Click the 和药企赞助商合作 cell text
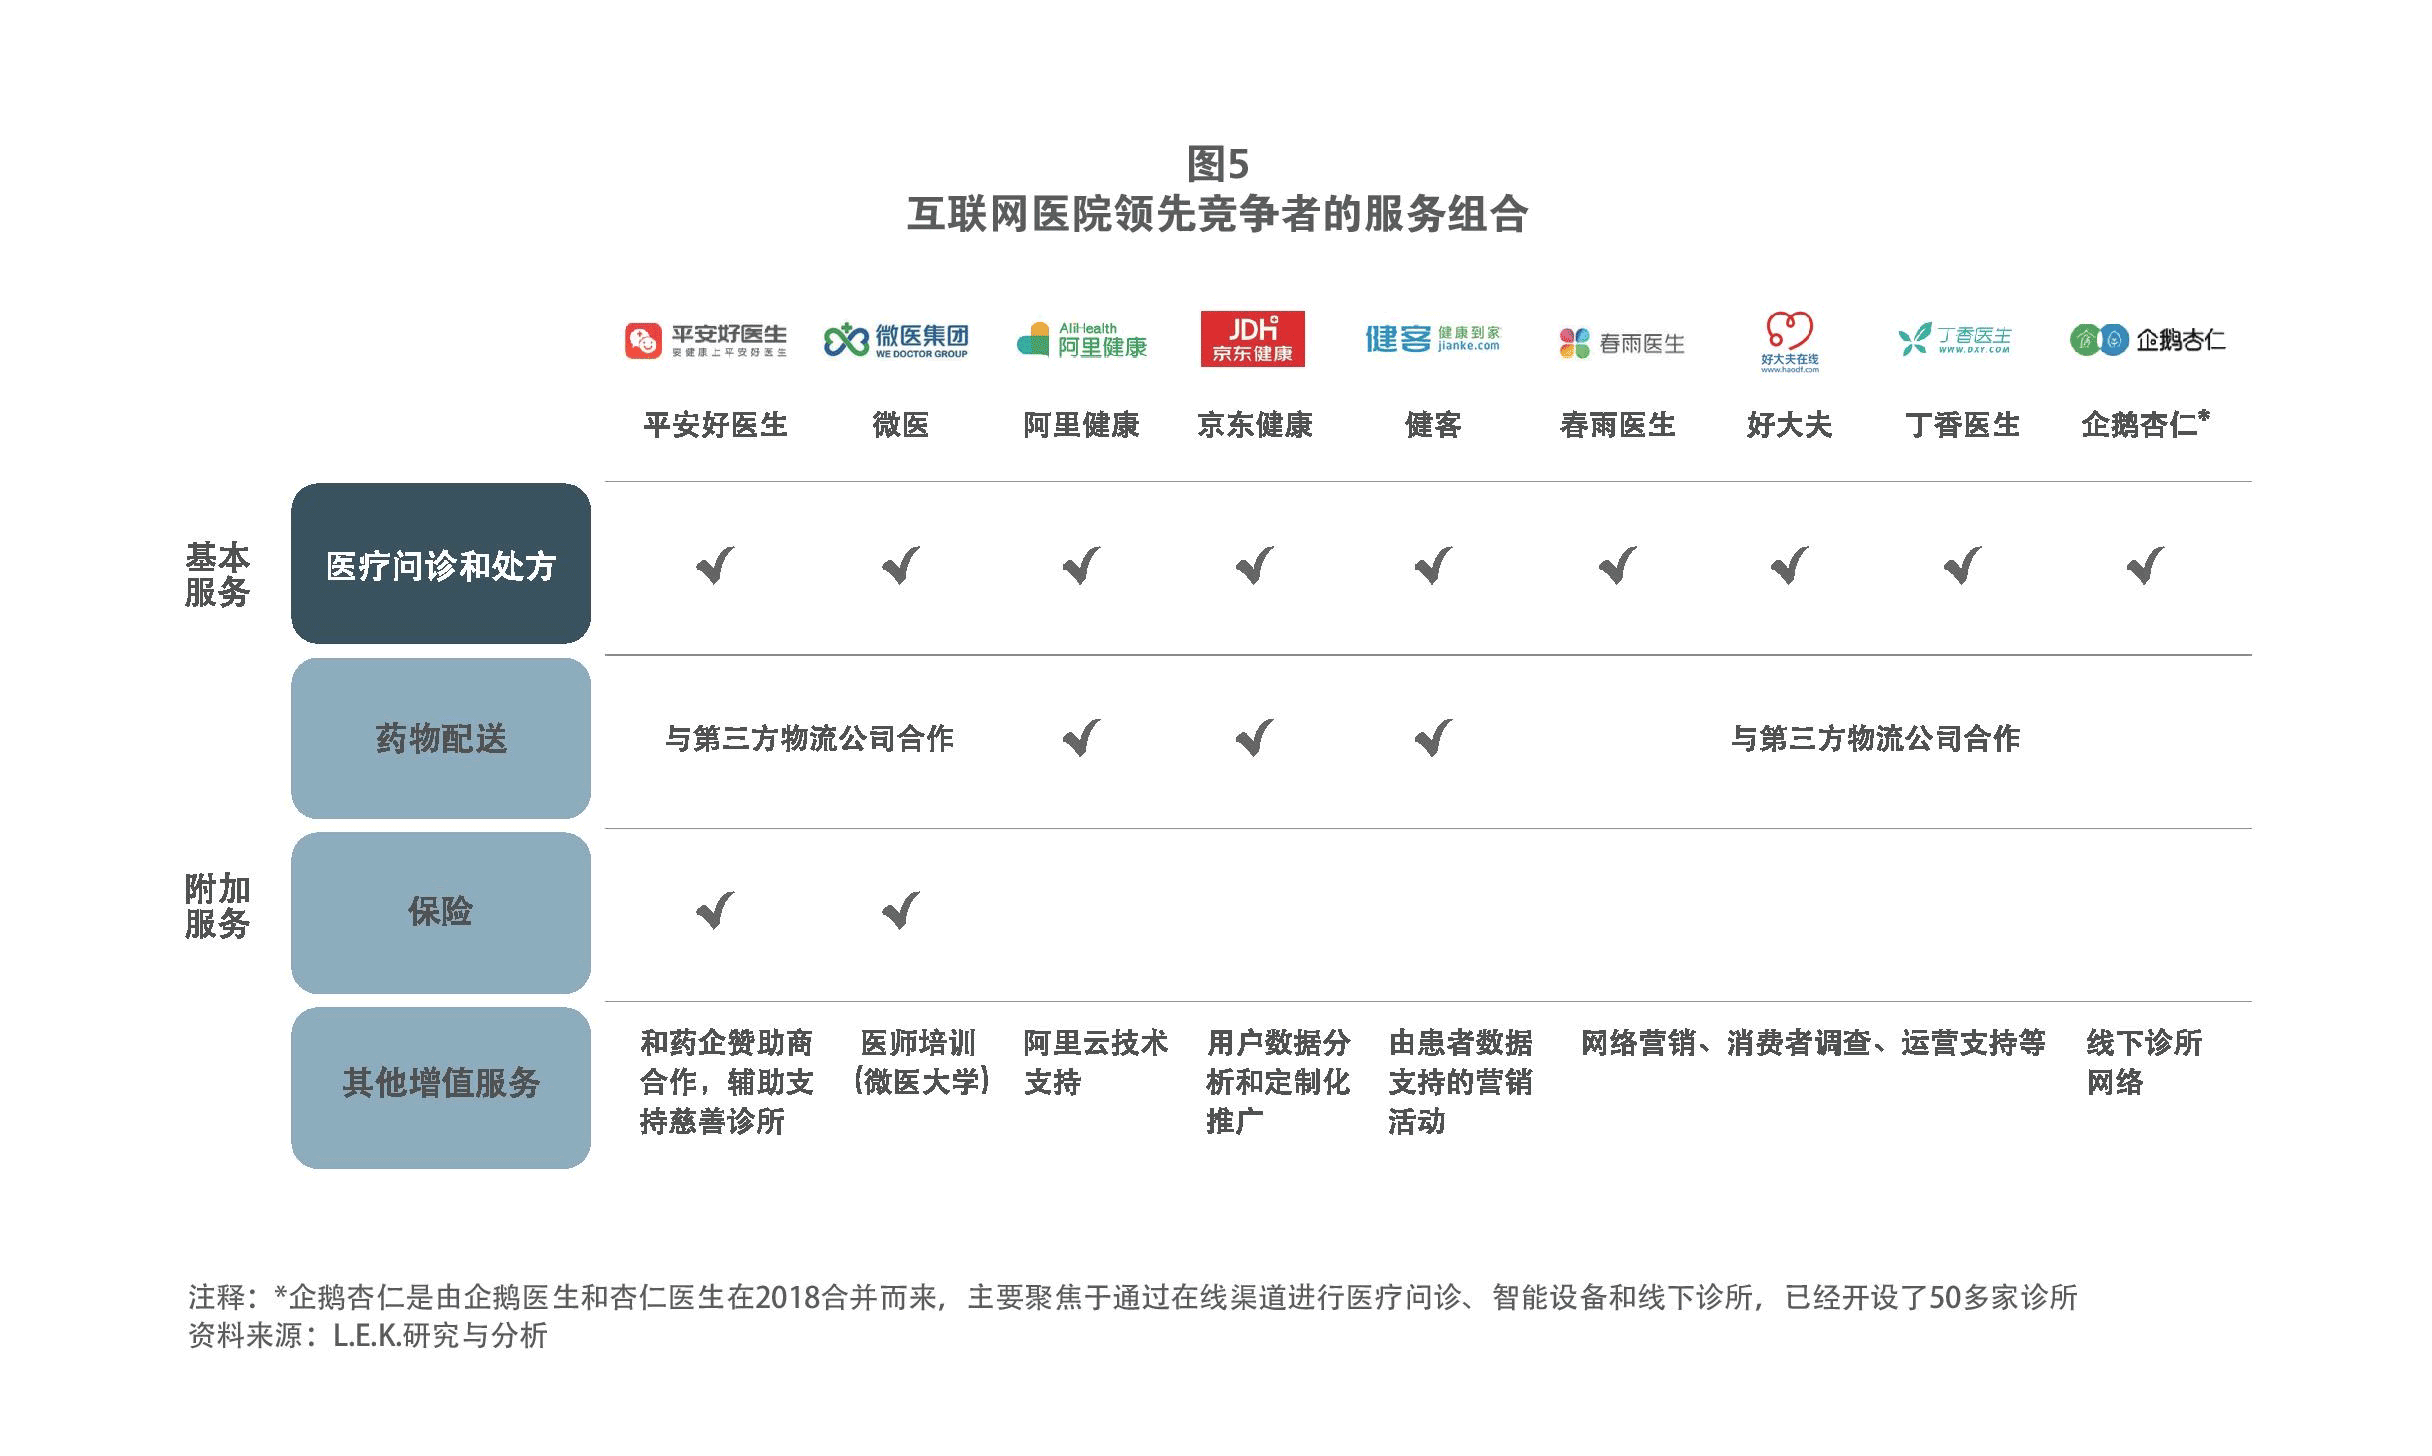Screen dimensions: 2432x1456 tap(727, 1082)
